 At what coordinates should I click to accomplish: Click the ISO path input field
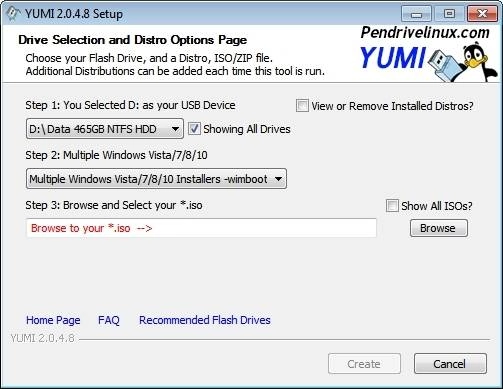point(201,228)
